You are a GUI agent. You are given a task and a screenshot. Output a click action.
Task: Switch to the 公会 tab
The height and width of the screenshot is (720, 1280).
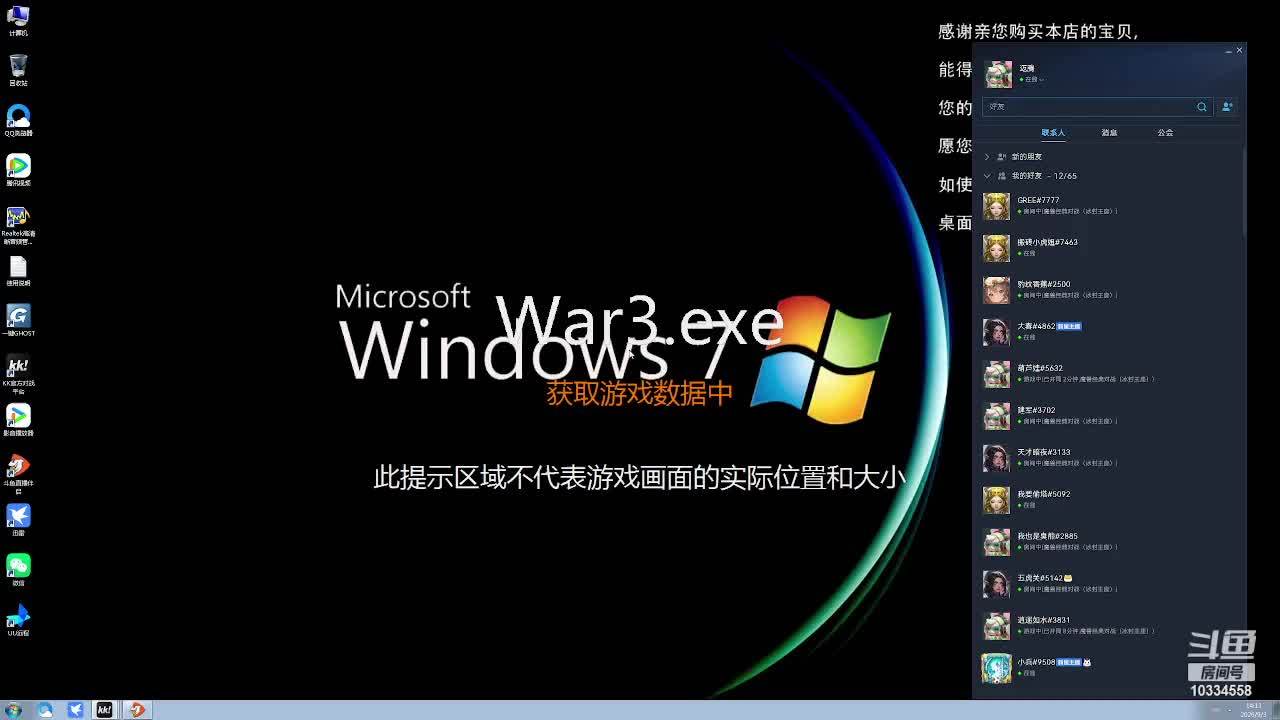pos(1165,132)
